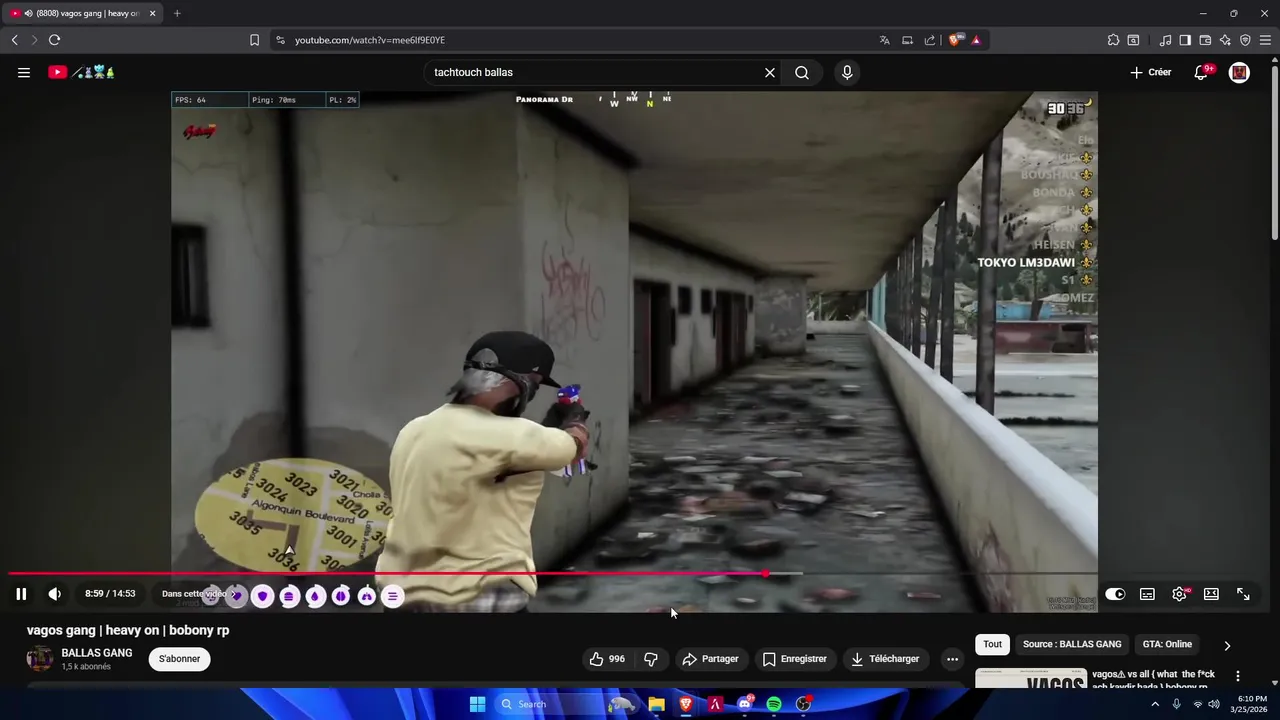Open YouTube notifications bell
The height and width of the screenshot is (720, 1280).
(1201, 72)
